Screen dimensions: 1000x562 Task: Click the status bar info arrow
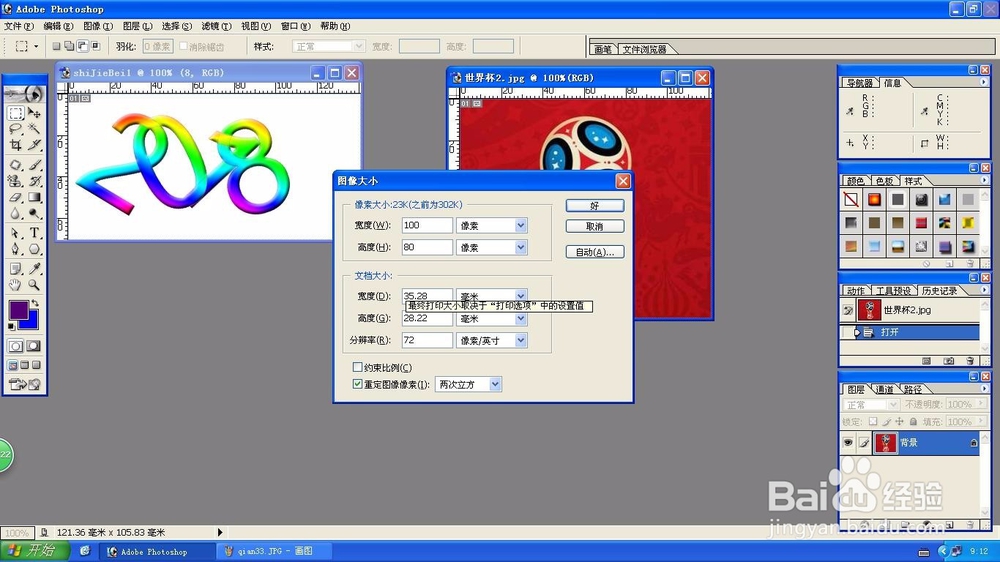220,532
